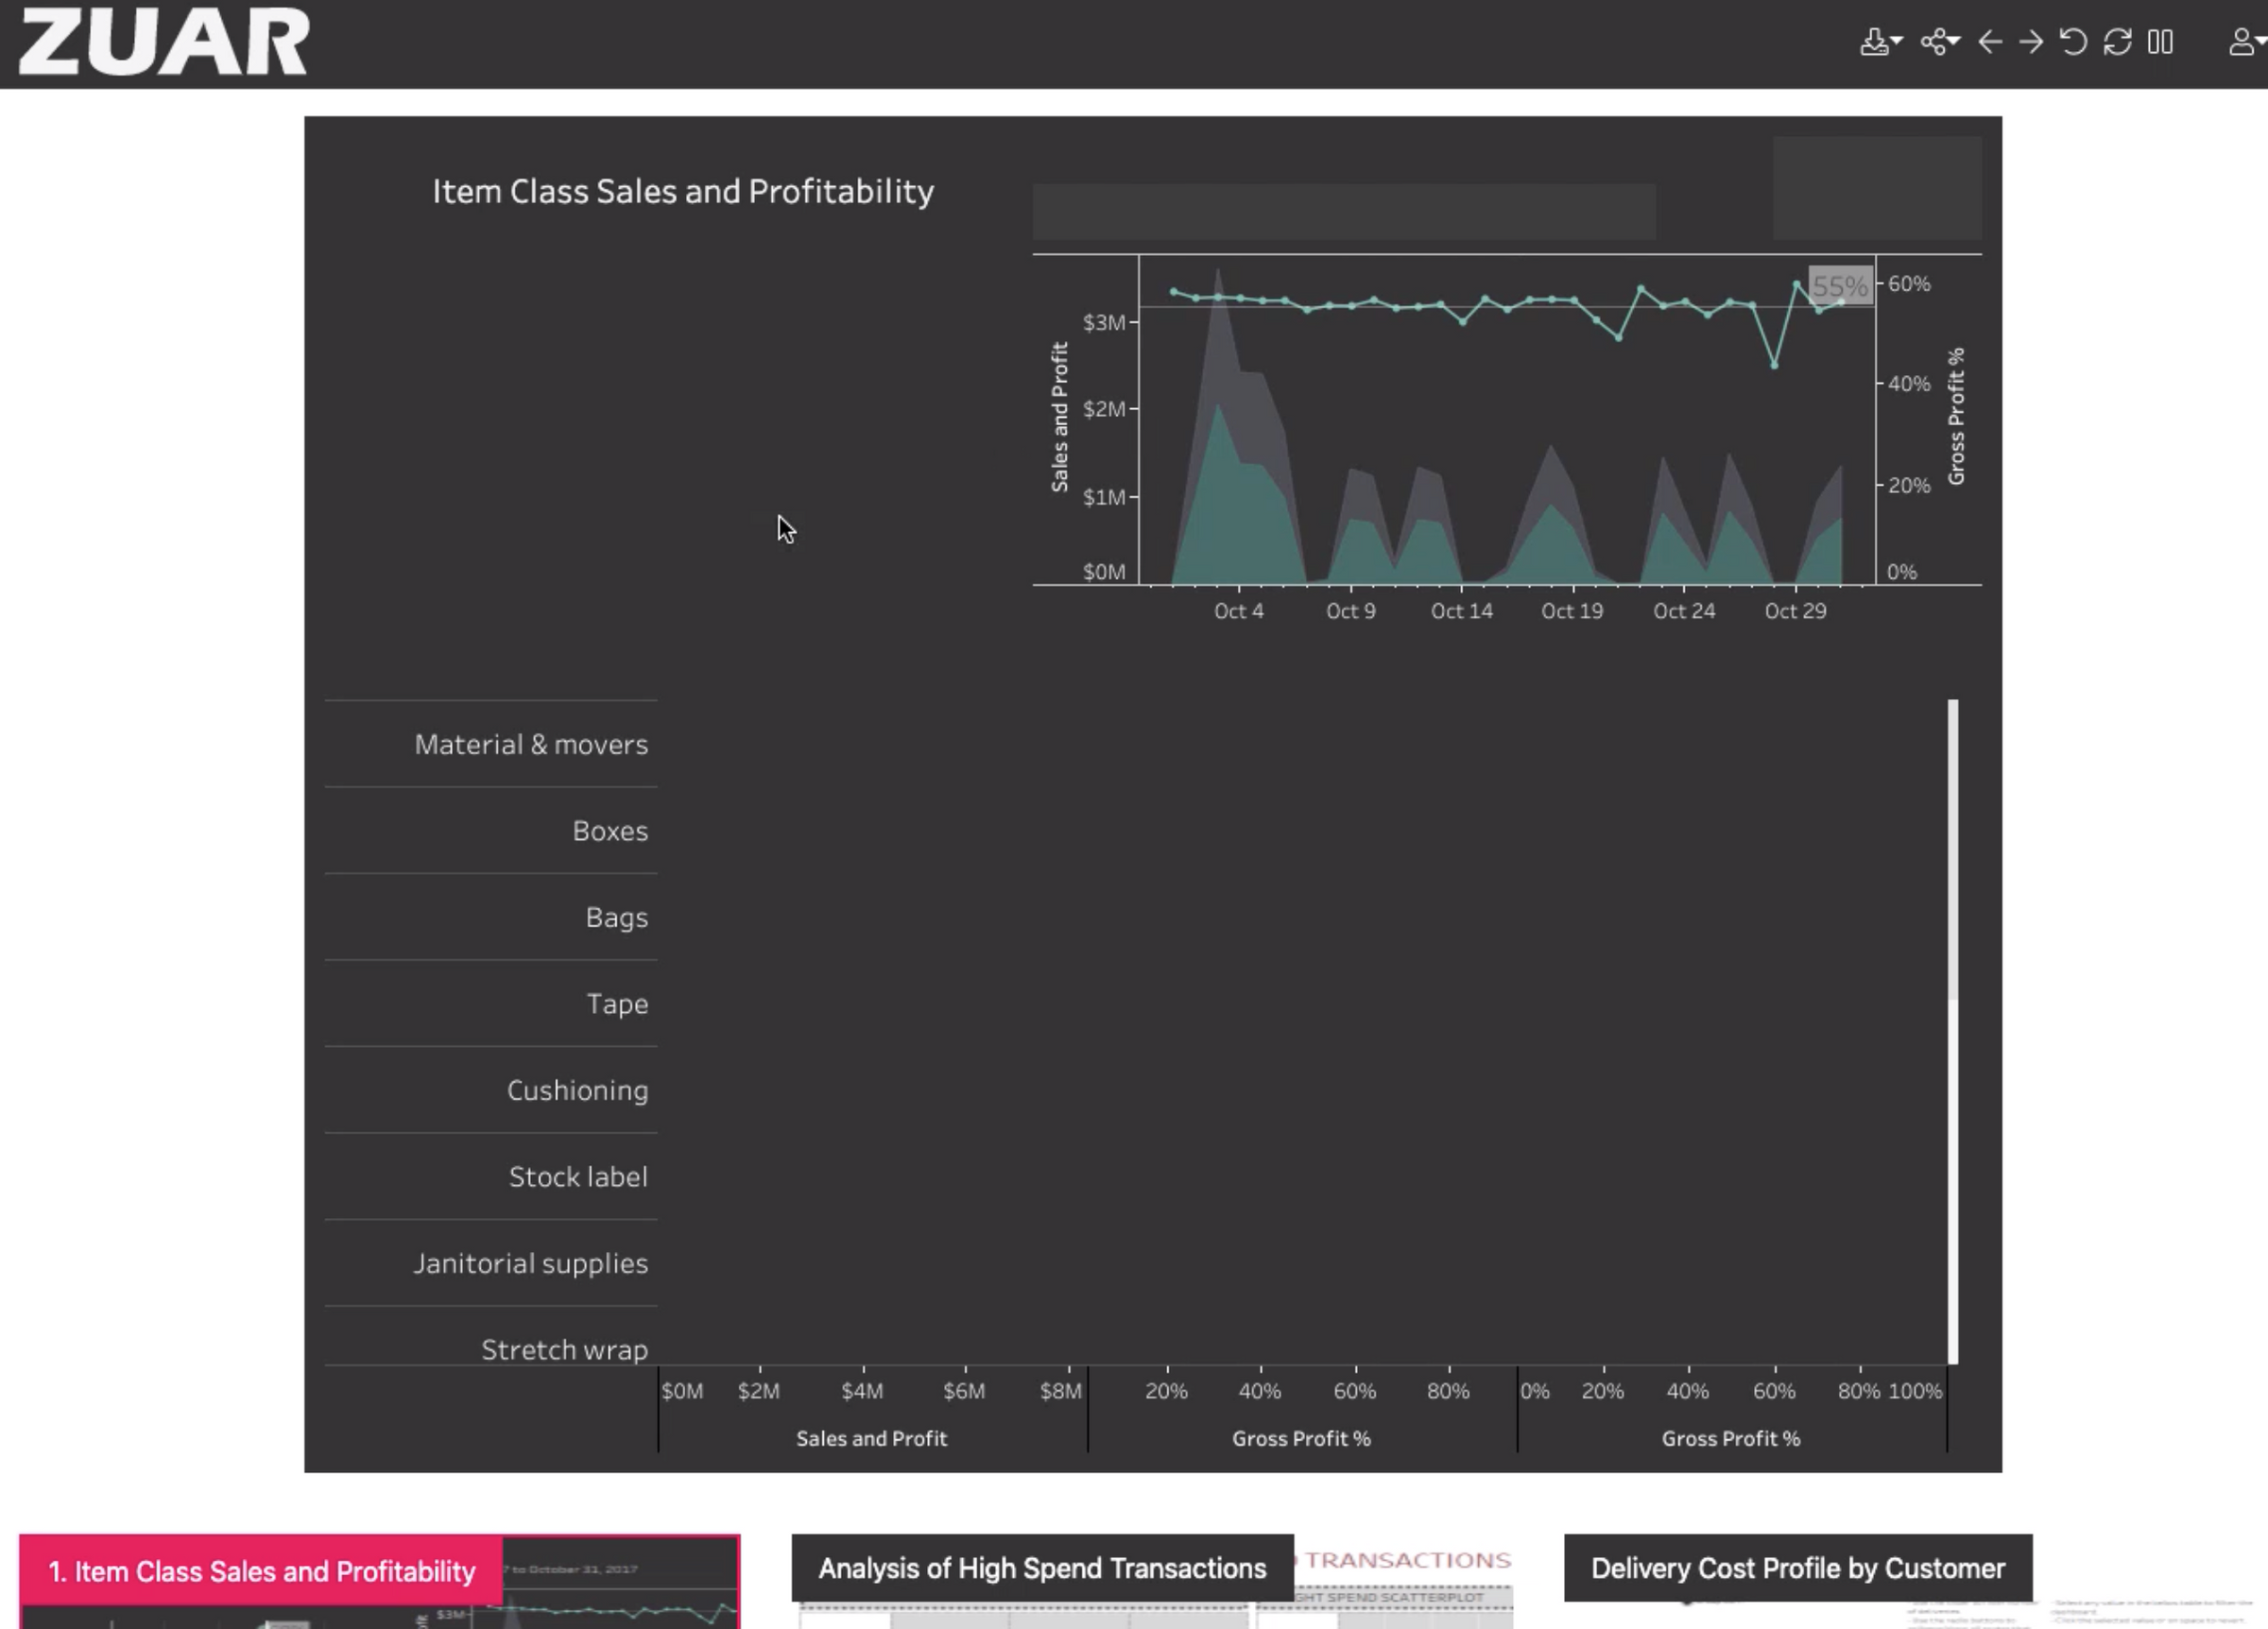Select the Stretch wrap item class
The image size is (2268, 1629).
[563, 1349]
